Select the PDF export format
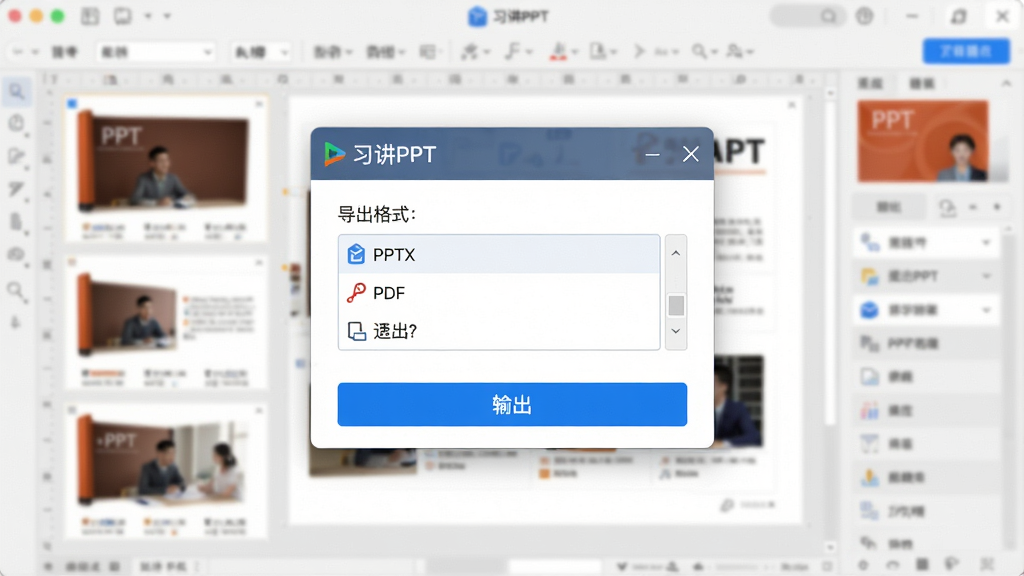The width and height of the screenshot is (1024, 576). pos(499,293)
